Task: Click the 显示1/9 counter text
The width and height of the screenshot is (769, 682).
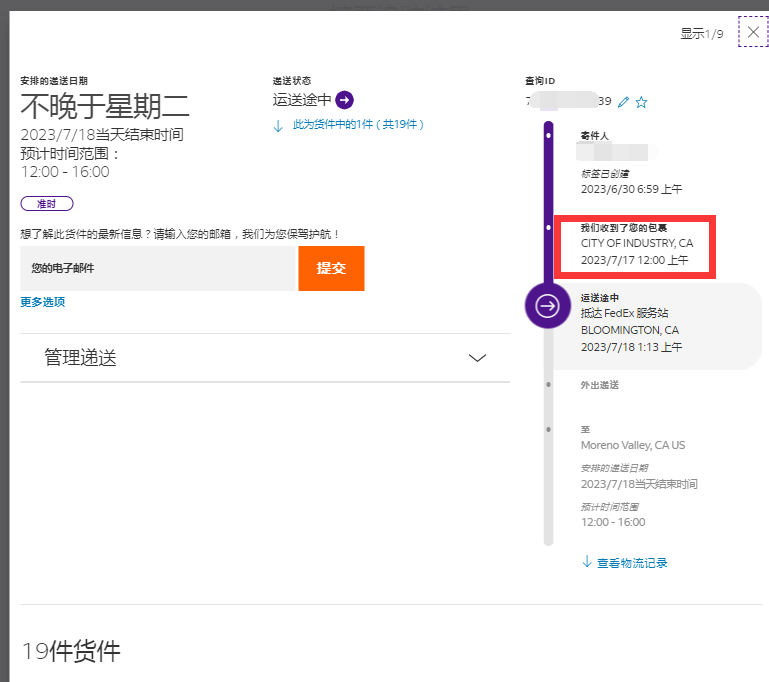Action: pos(702,34)
